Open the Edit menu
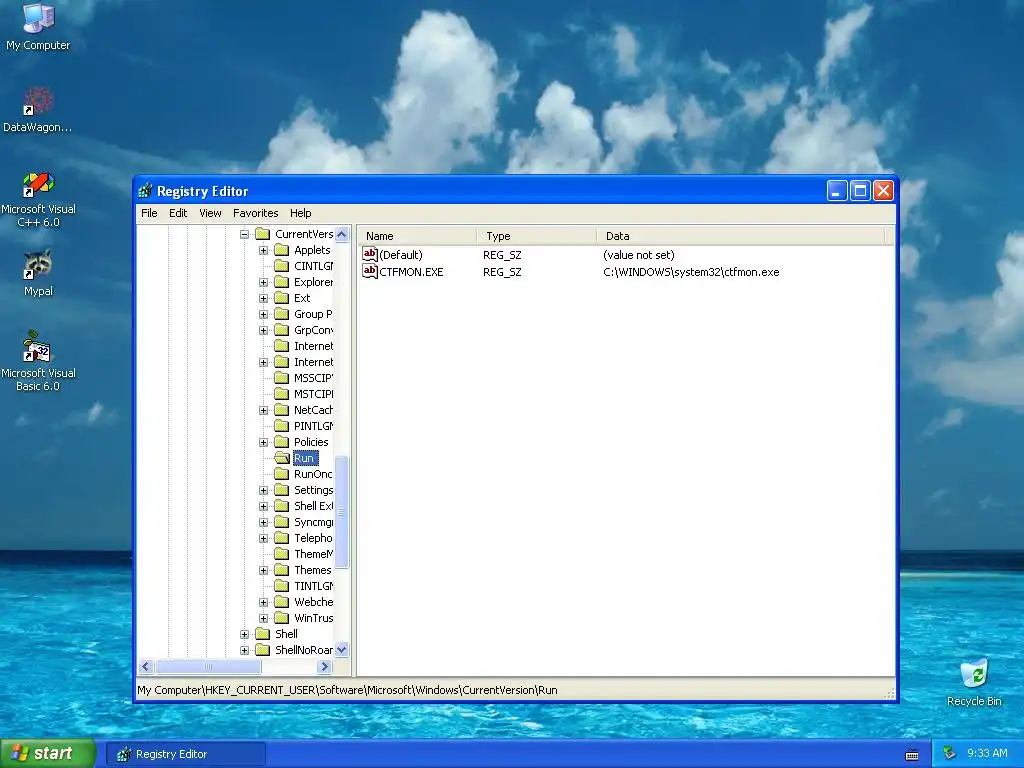1024x768 pixels. coord(178,213)
